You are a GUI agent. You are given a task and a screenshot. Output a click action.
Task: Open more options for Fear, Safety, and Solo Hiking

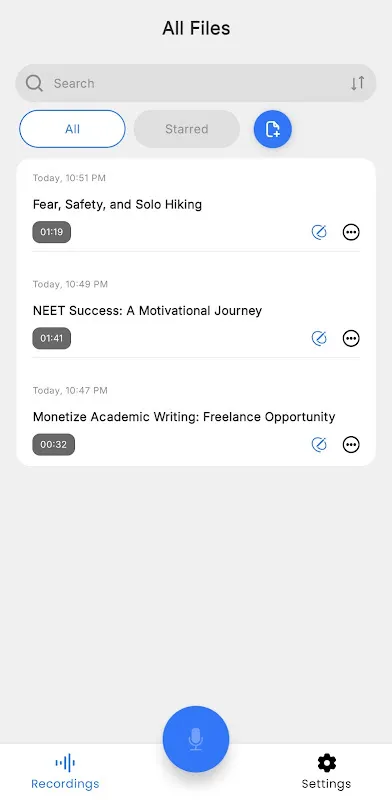click(x=351, y=232)
